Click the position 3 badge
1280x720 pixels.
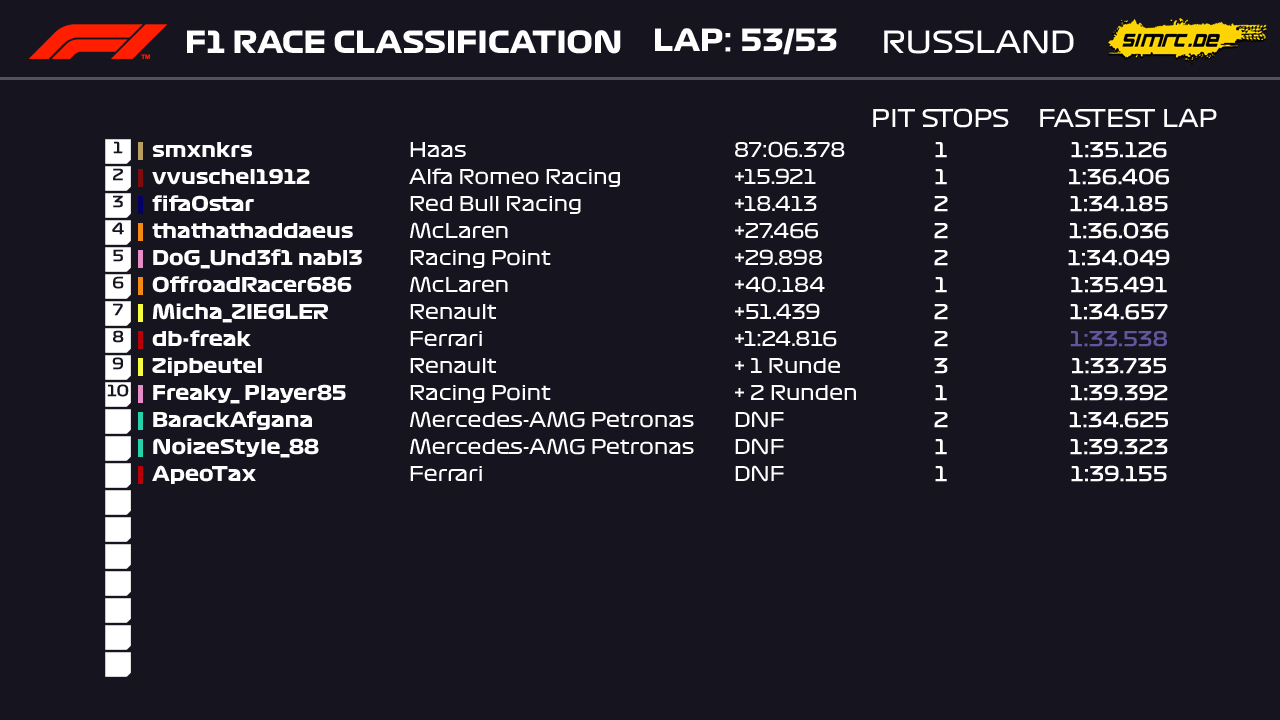117,204
